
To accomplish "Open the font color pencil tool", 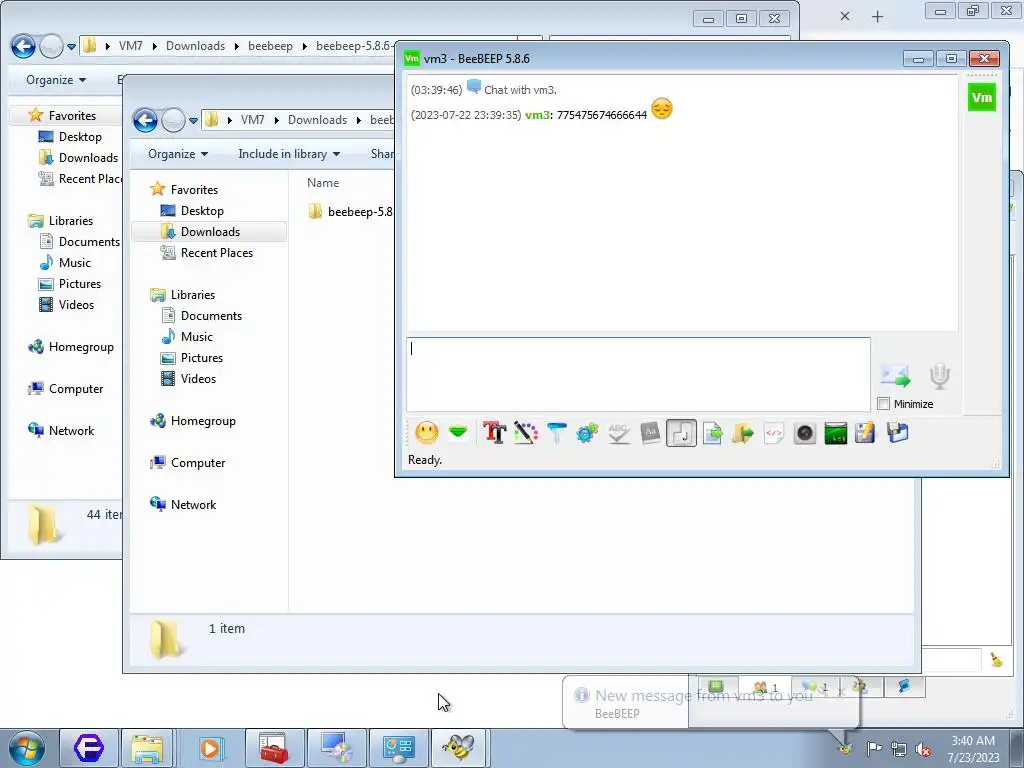I will (526, 432).
